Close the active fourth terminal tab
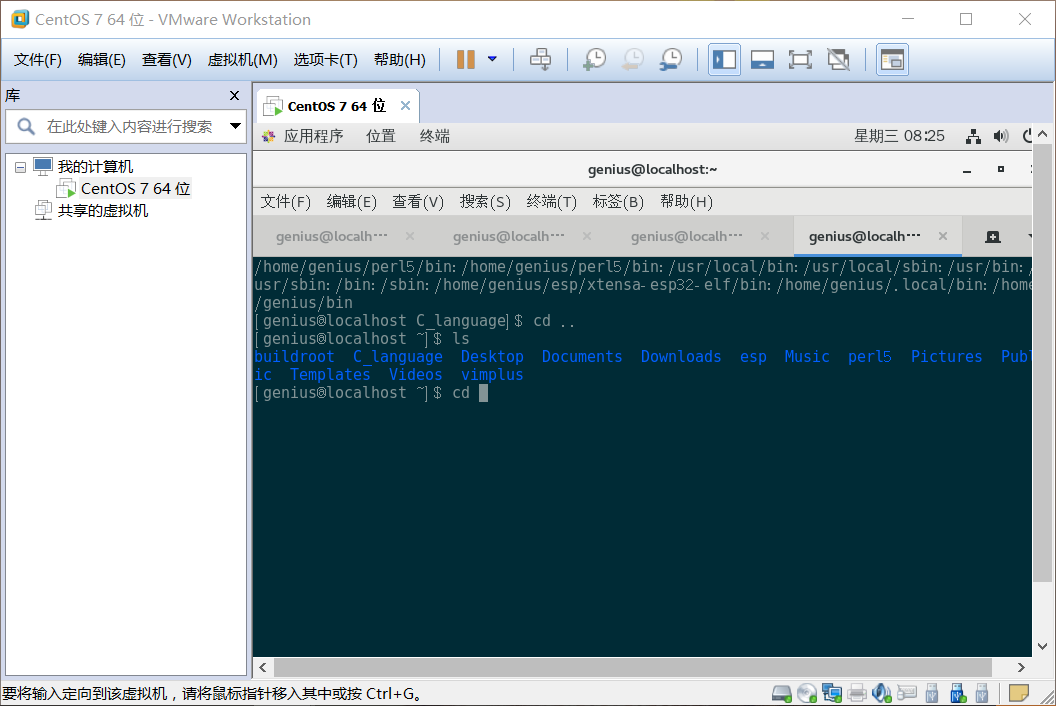Screen dimensions: 1056x706 (x=943, y=236)
